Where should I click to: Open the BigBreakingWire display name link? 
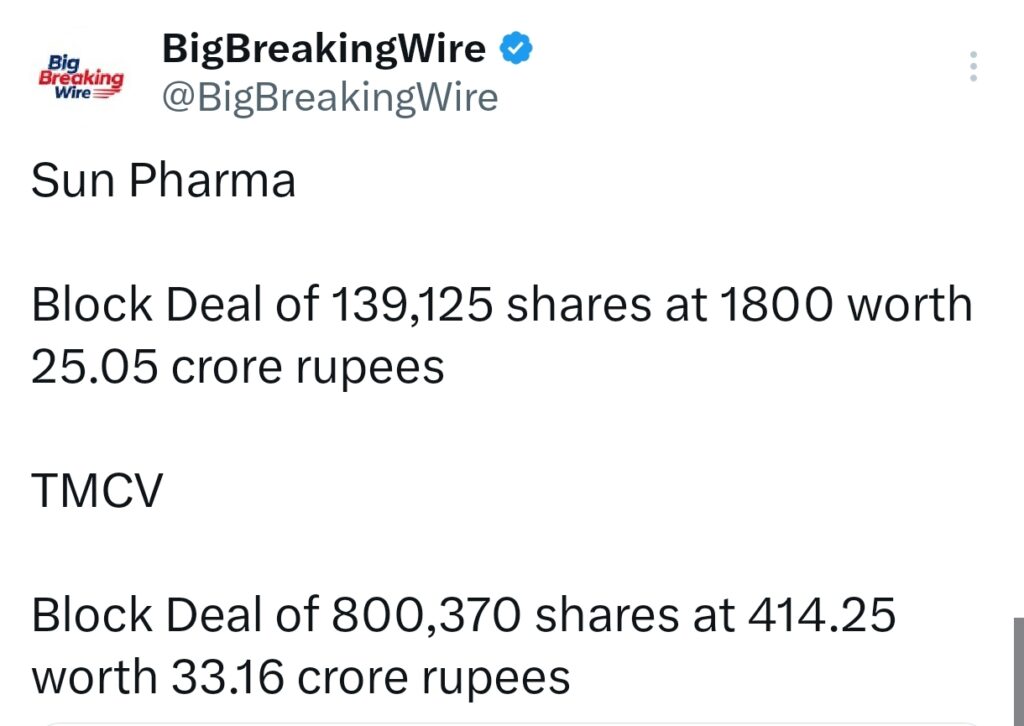(x=325, y=47)
